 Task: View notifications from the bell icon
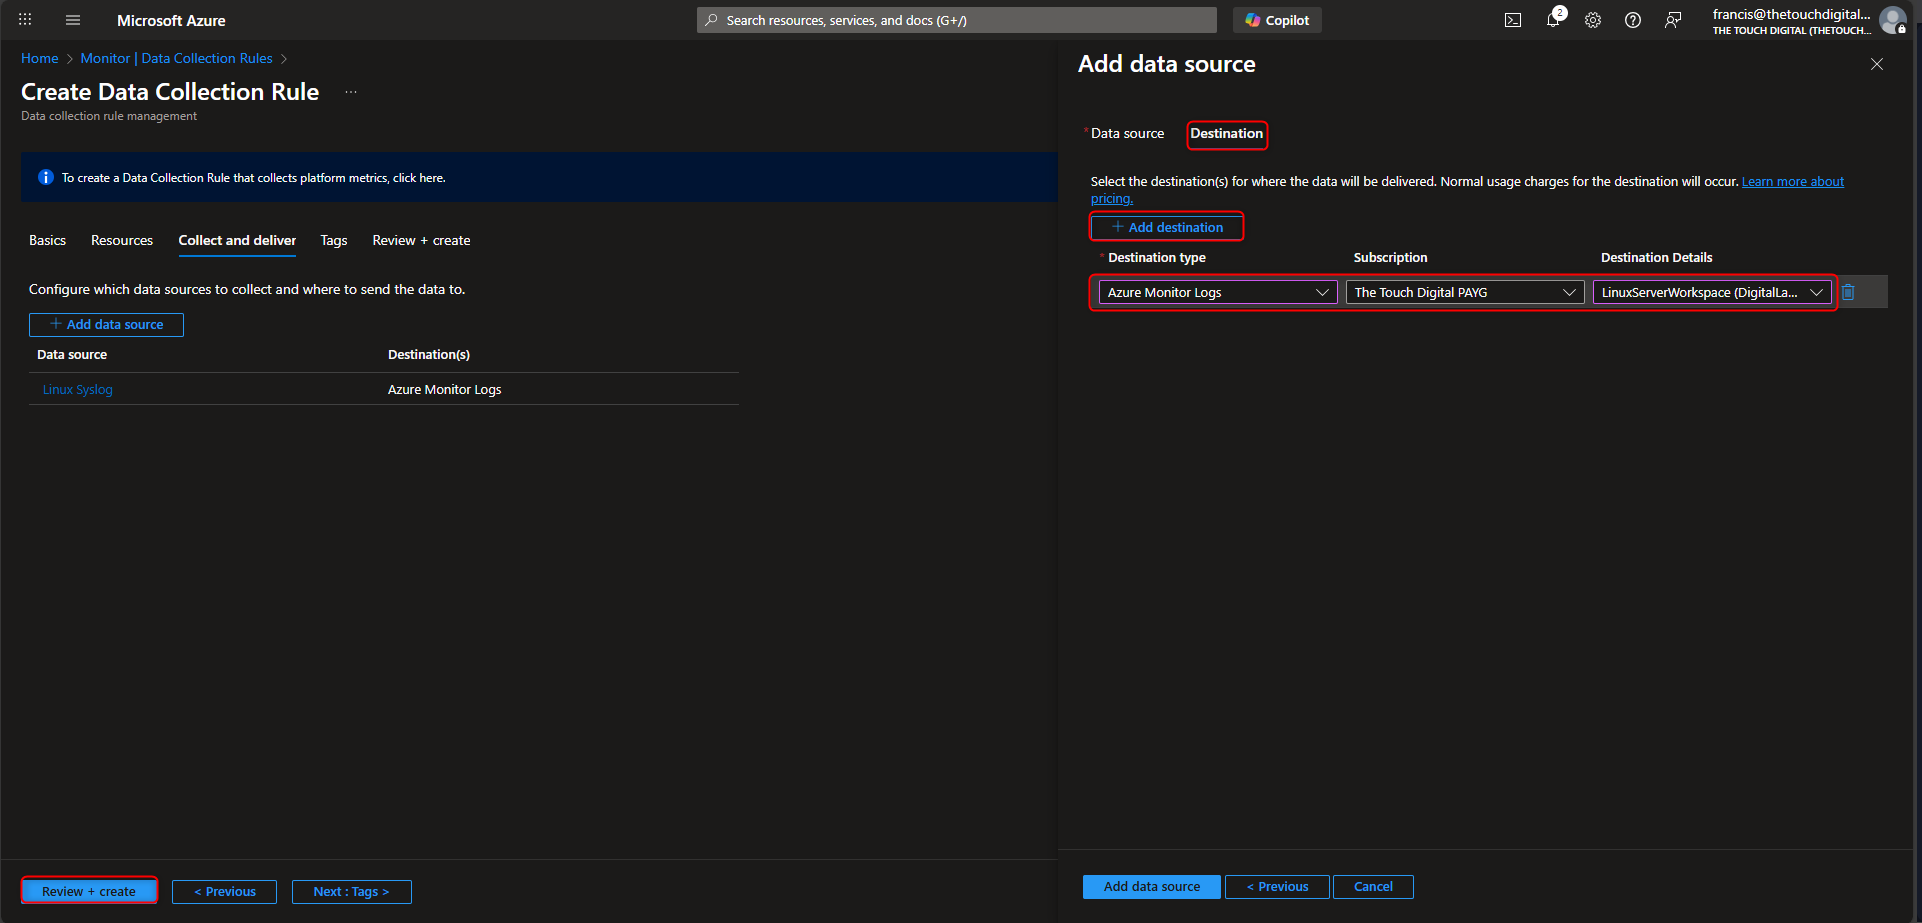[1553, 20]
